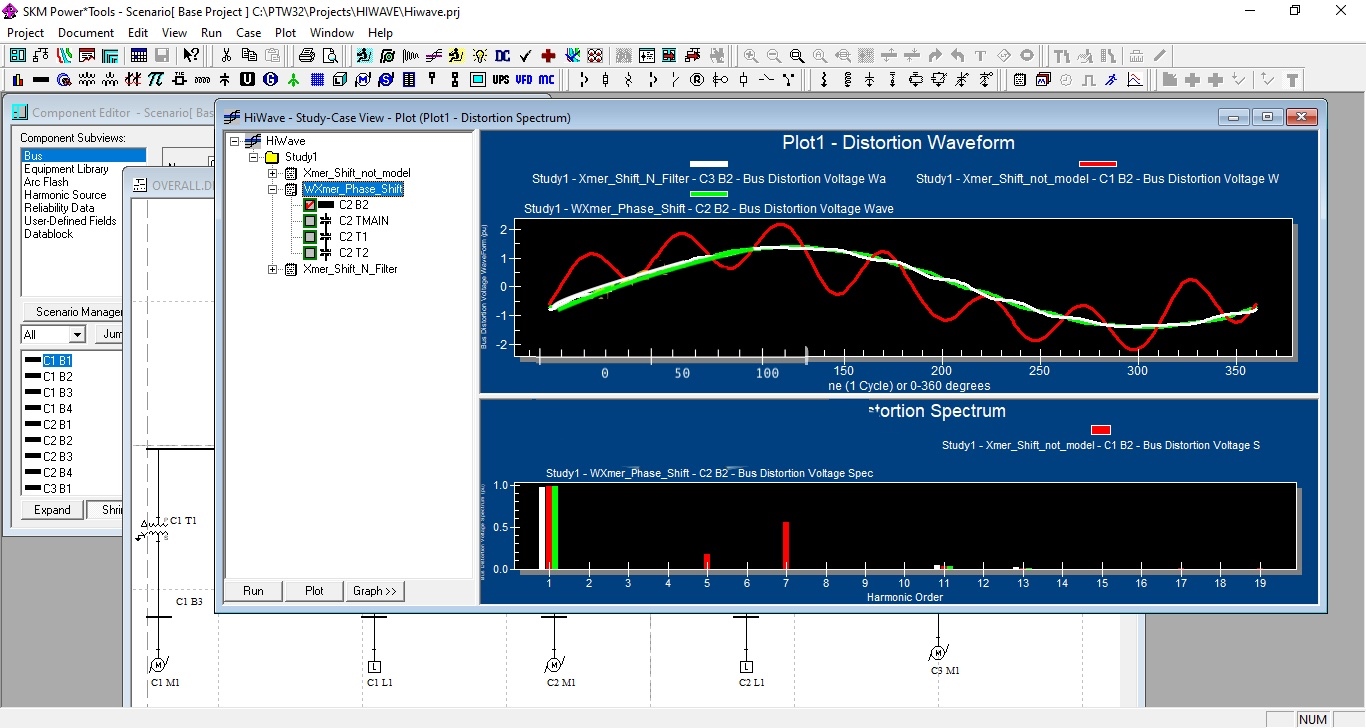This screenshot has height=728, width=1366.
Task: Select Harmonic Source subview
Action: (65, 195)
